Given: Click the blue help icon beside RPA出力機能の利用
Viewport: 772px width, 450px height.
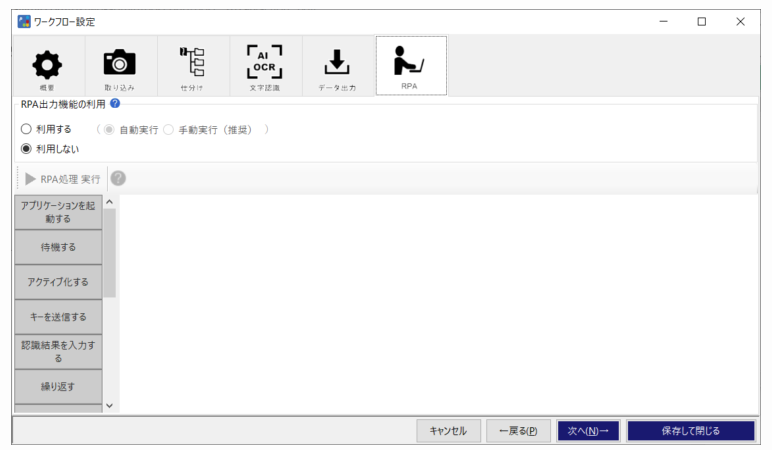Looking at the screenshot, I should (x=115, y=103).
